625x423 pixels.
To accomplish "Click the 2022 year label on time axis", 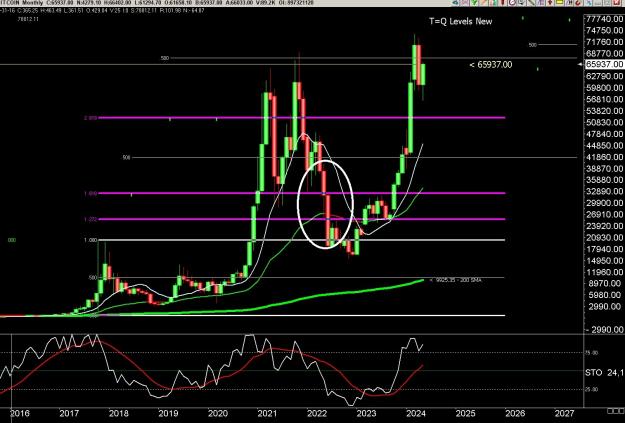I will click(317, 413).
